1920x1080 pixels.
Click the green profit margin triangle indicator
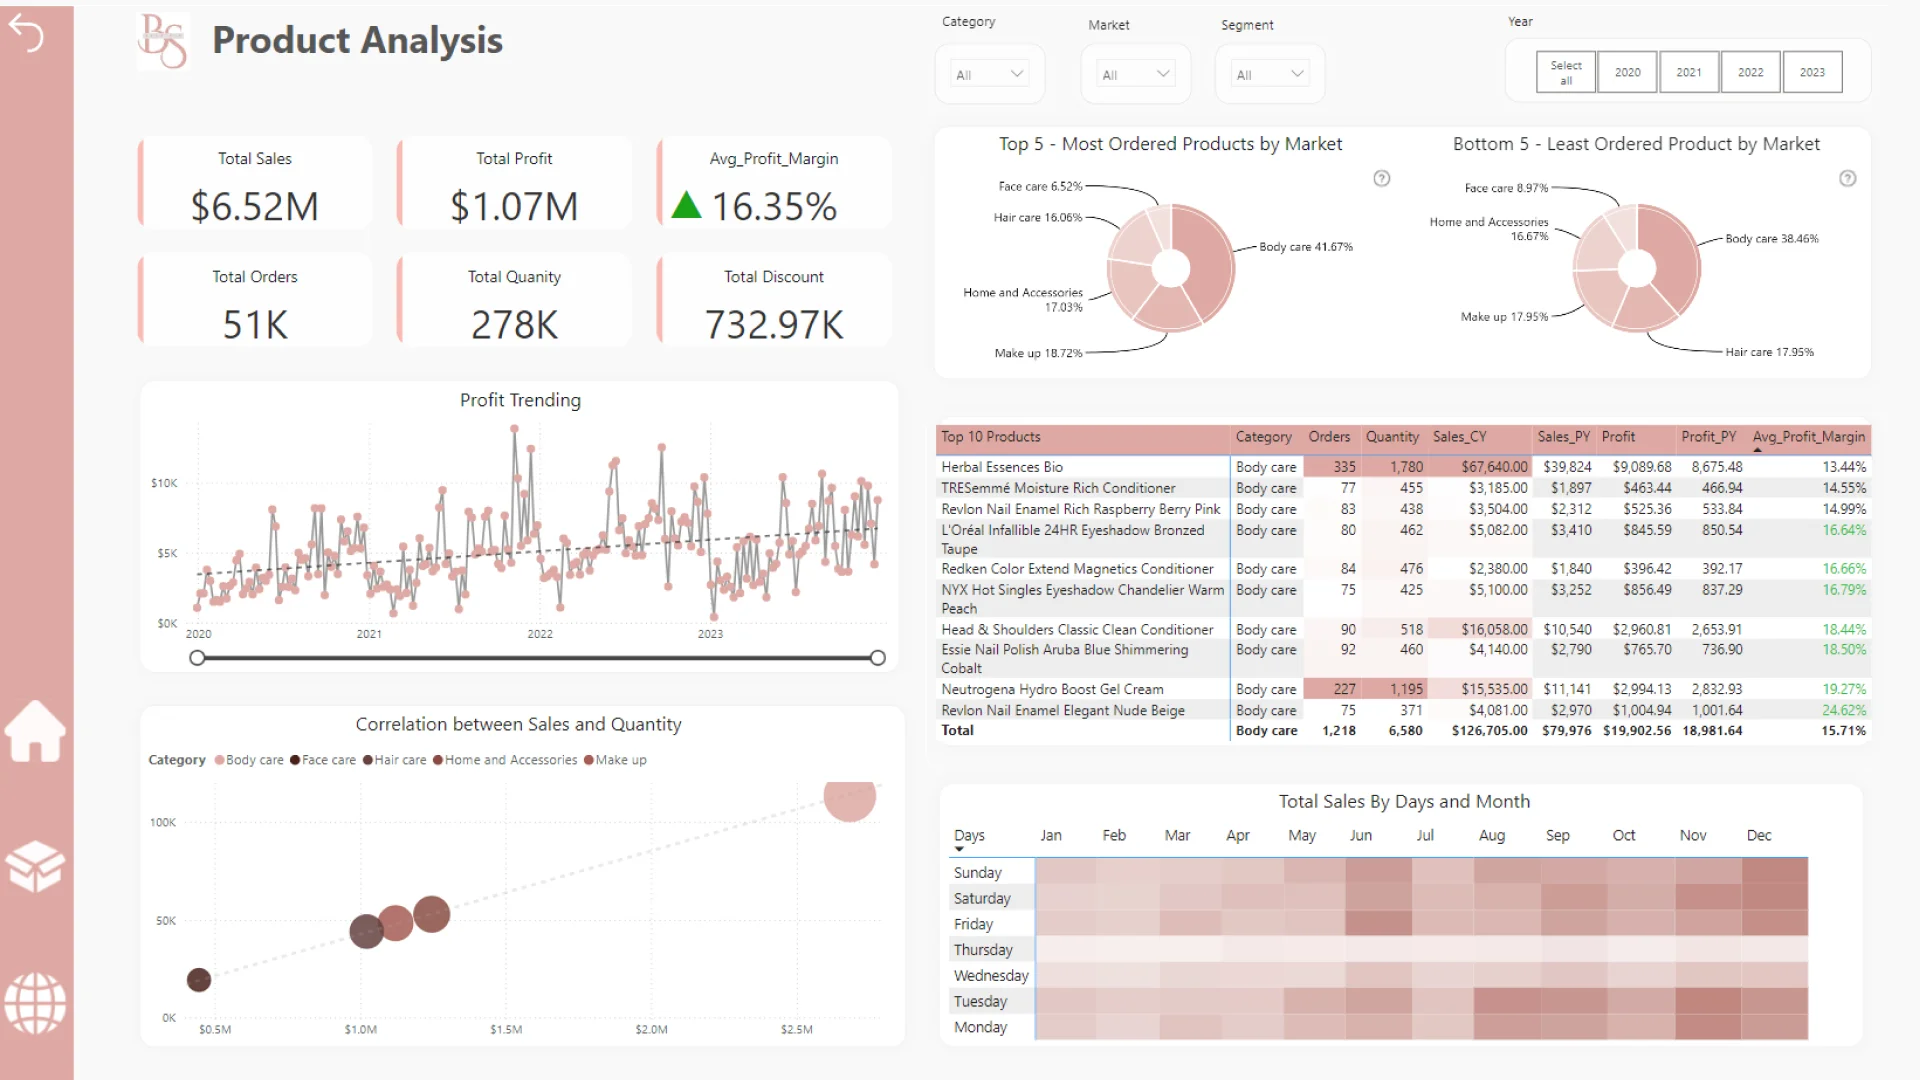coord(686,205)
